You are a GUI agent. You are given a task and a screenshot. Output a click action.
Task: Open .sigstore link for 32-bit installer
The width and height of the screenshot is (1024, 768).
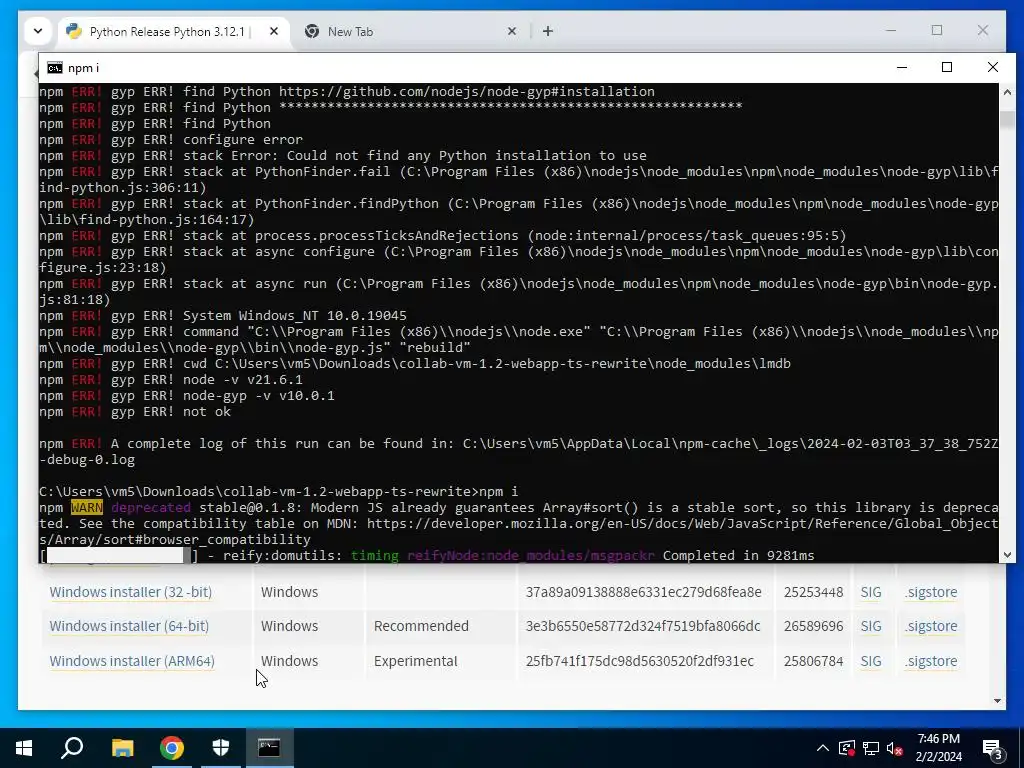tap(931, 592)
